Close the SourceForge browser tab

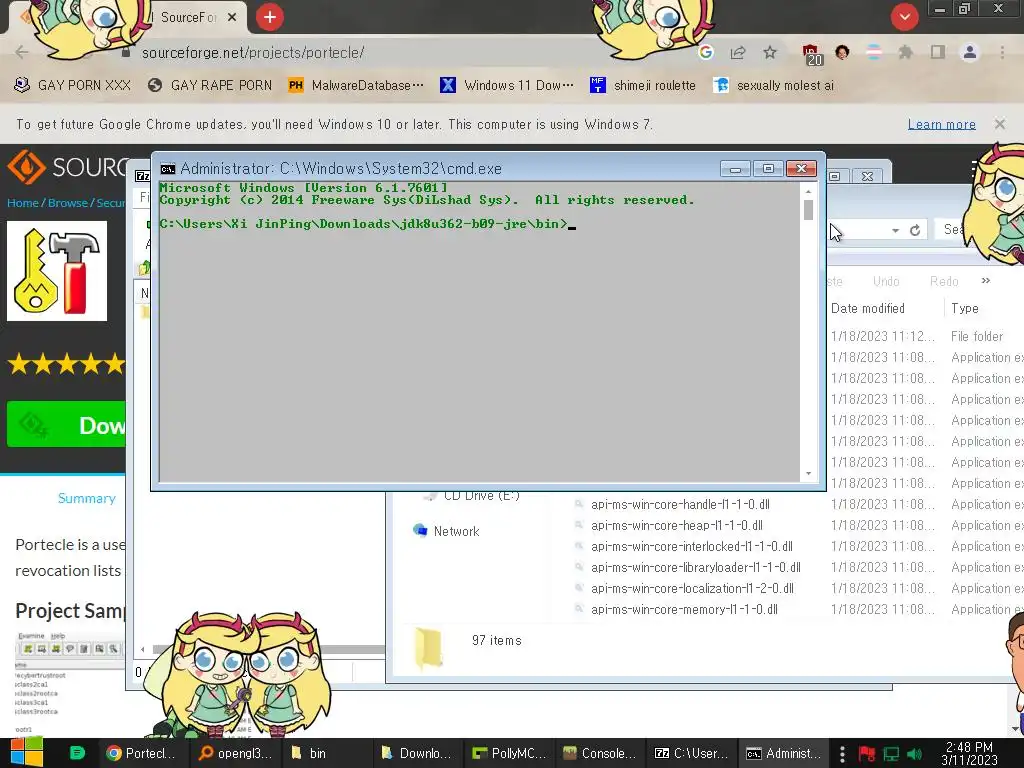point(232,18)
